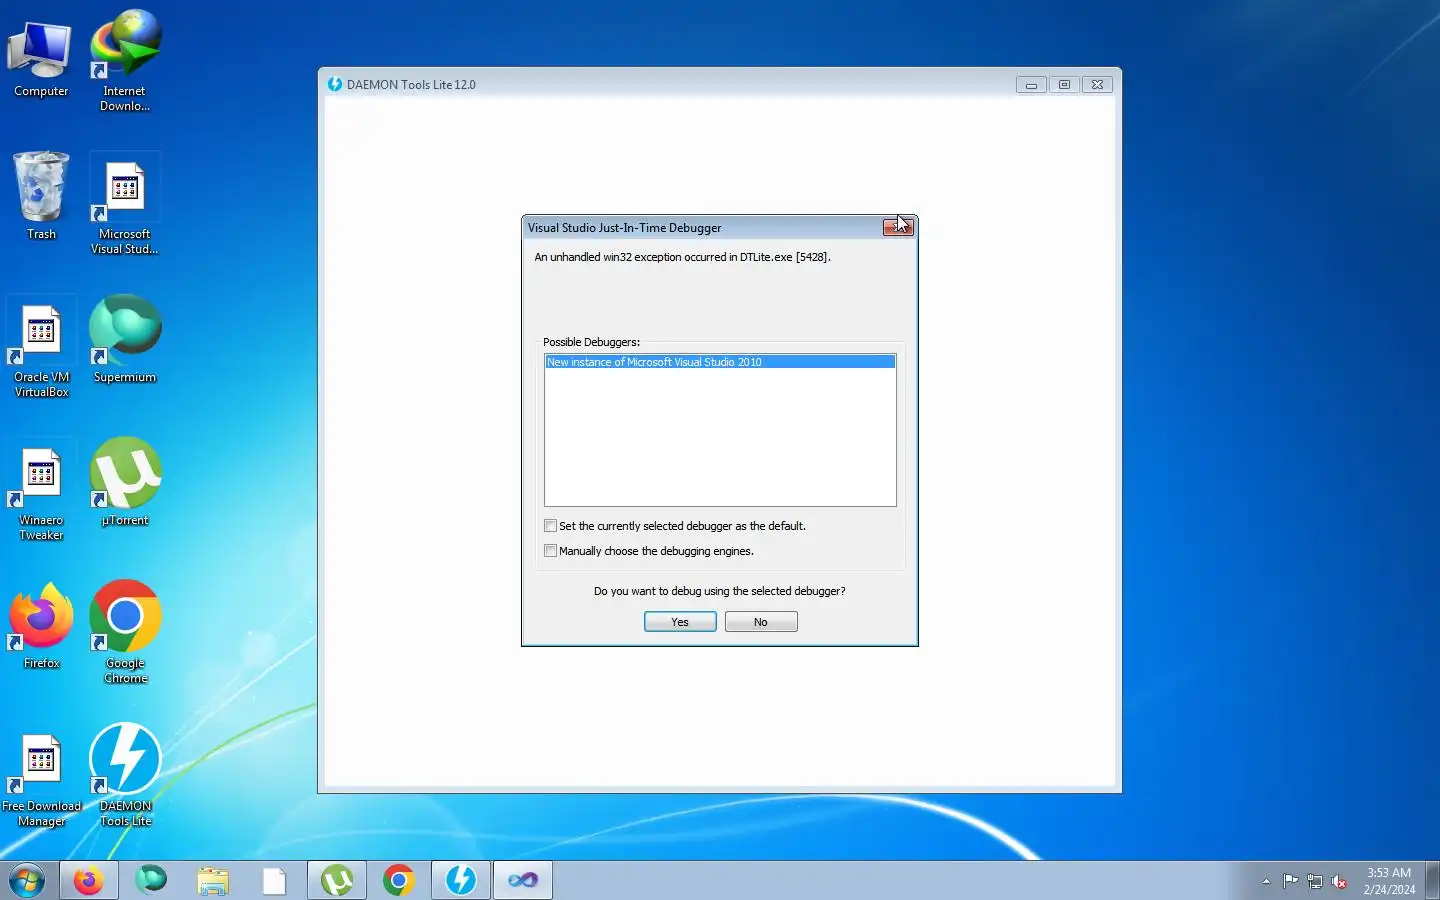Select Winaero Tweaker desktop shortcut
Viewport: 1440px width, 900px height.
coord(41,490)
